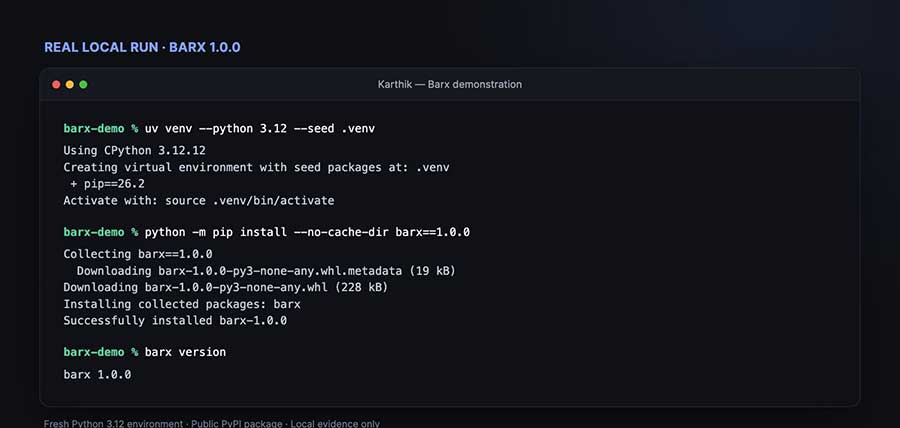
Task: Click the green zoom traffic light button
Action: pos(83,84)
